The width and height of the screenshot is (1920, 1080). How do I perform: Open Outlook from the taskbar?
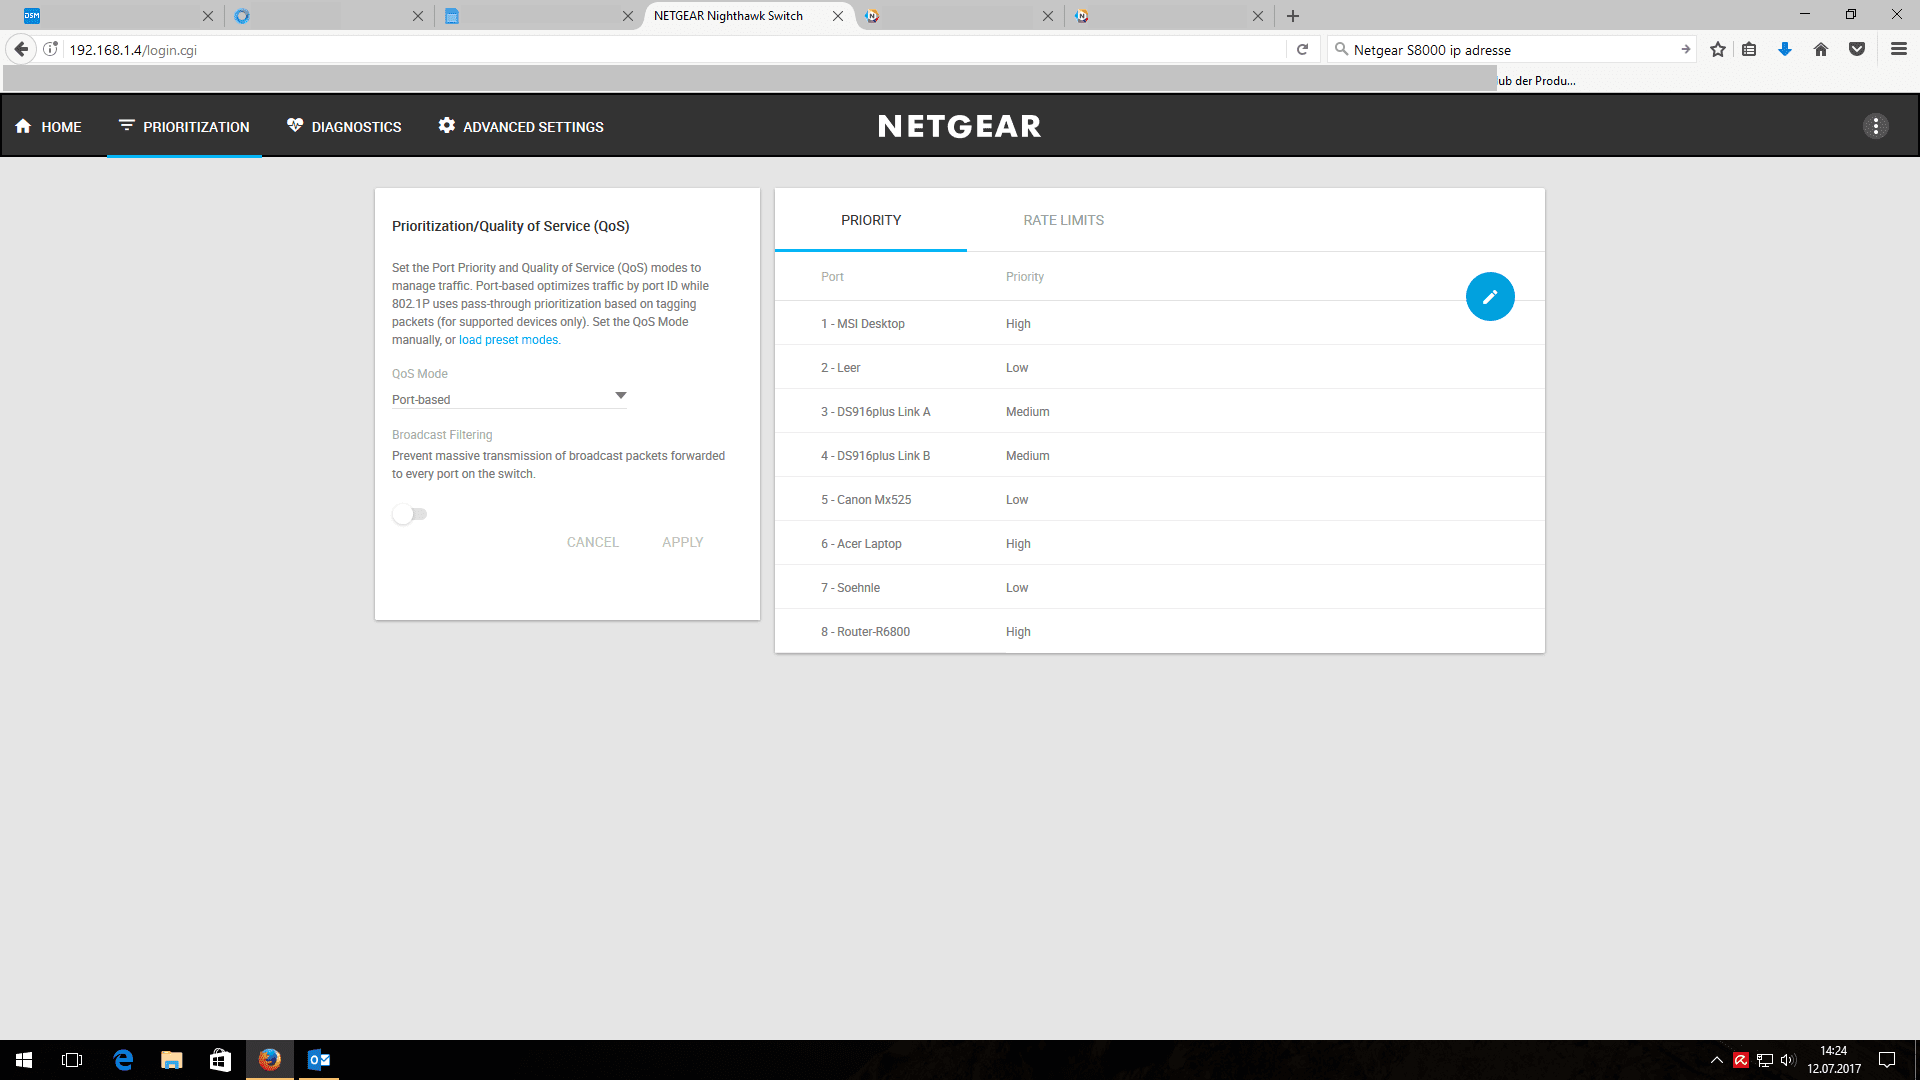[x=319, y=1060]
